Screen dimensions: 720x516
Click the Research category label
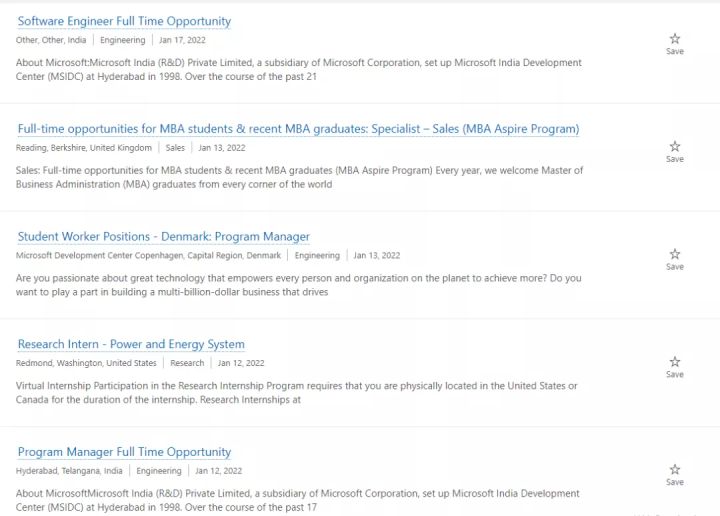click(187, 363)
